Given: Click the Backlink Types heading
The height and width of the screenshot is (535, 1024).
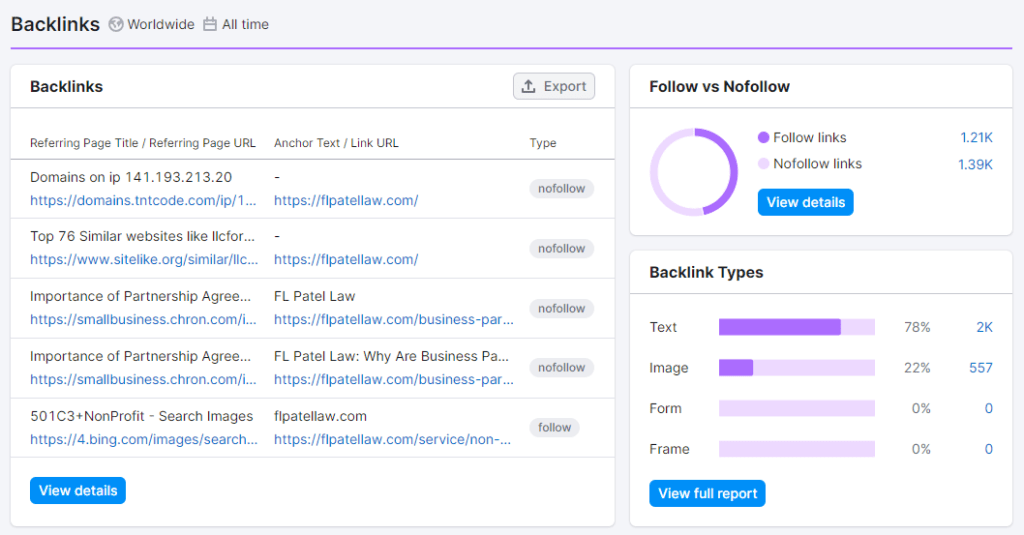Looking at the screenshot, I should click(706, 272).
